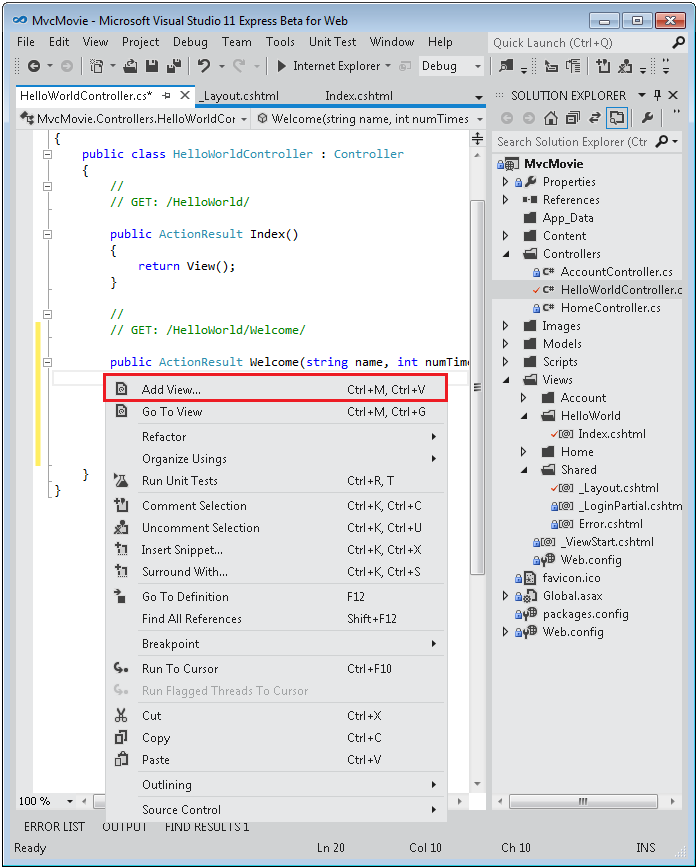The height and width of the screenshot is (868, 698).
Task: Open the Refactor submenu
Action: pyautogui.click(x=275, y=437)
